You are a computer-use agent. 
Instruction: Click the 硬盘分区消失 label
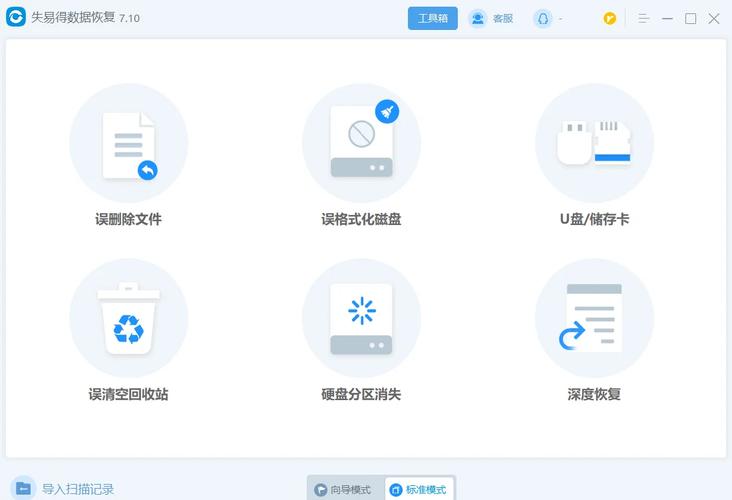pos(361,394)
